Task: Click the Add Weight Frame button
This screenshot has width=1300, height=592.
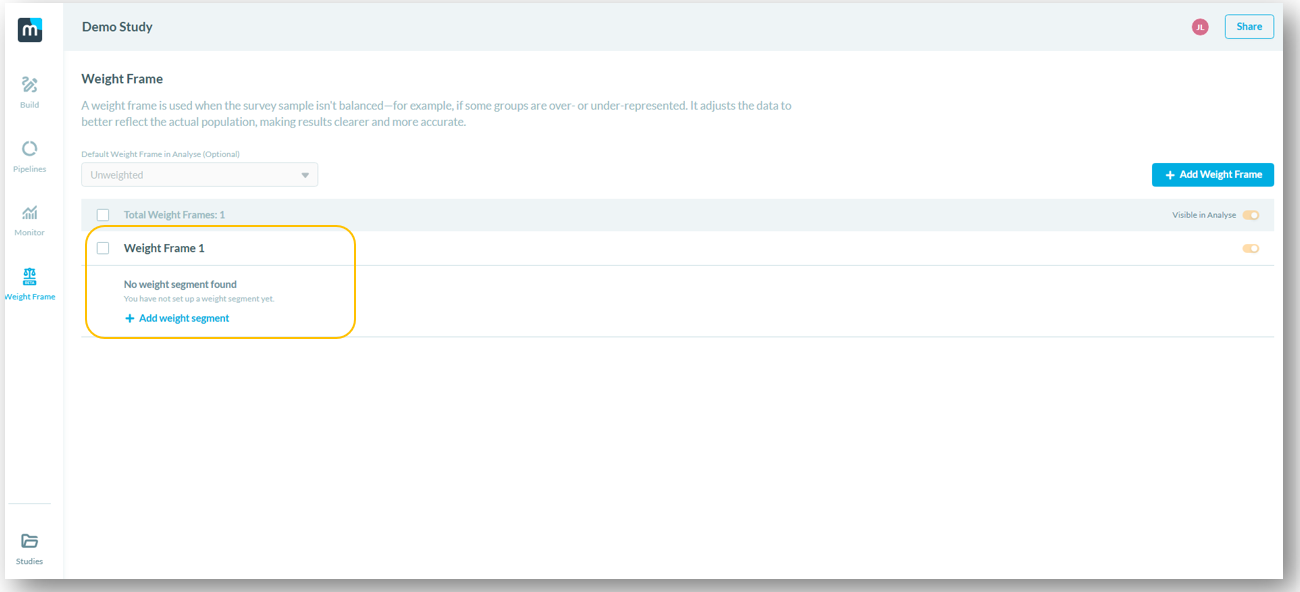Action: pos(1213,175)
